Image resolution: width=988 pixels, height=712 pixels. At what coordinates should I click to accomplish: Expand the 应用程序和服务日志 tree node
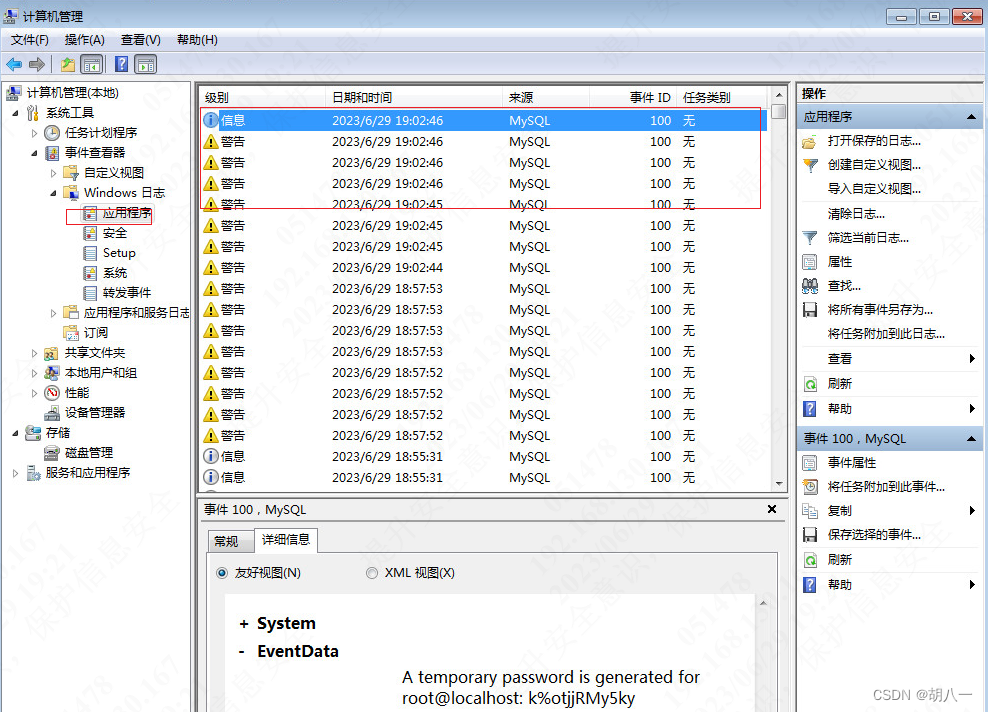click(54, 313)
